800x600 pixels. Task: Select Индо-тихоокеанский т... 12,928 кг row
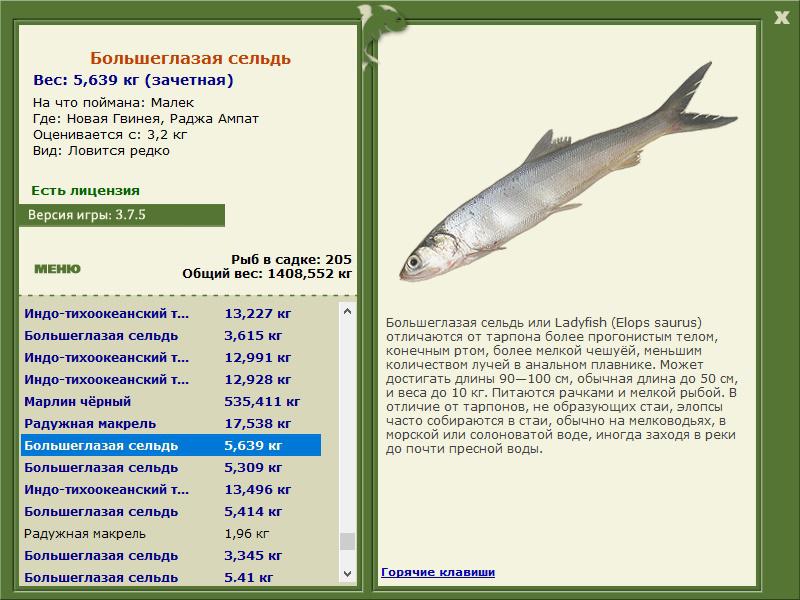171,380
